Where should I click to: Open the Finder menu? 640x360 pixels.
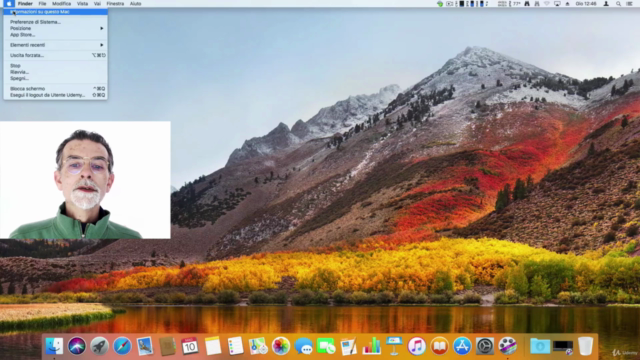coord(25,4)
